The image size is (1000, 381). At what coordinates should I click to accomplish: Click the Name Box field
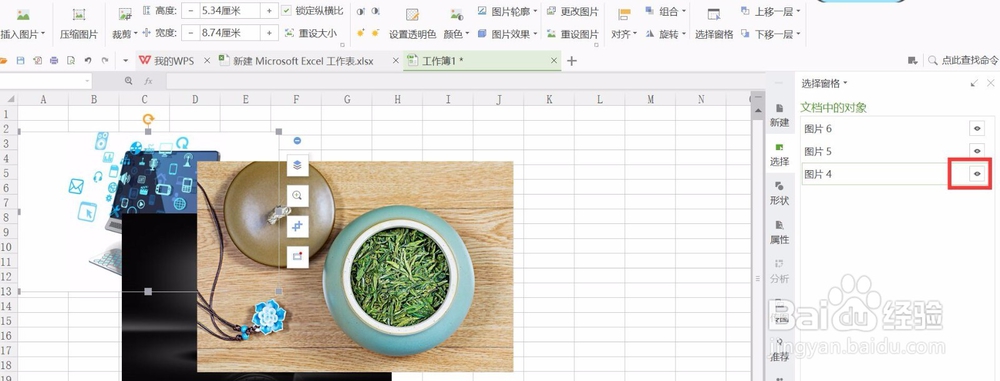pos(46,81)
